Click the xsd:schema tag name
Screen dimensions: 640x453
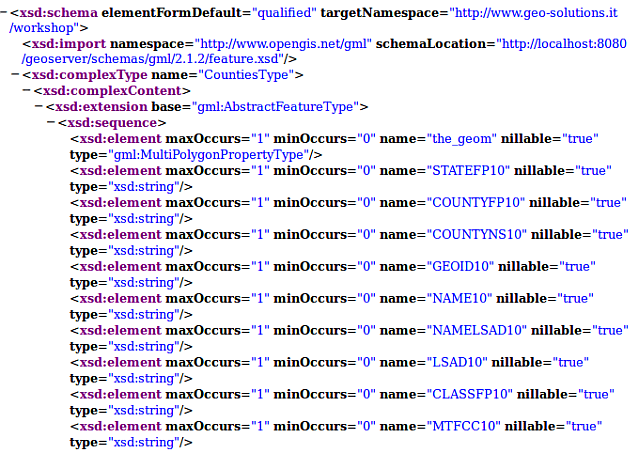pos(58,13)
